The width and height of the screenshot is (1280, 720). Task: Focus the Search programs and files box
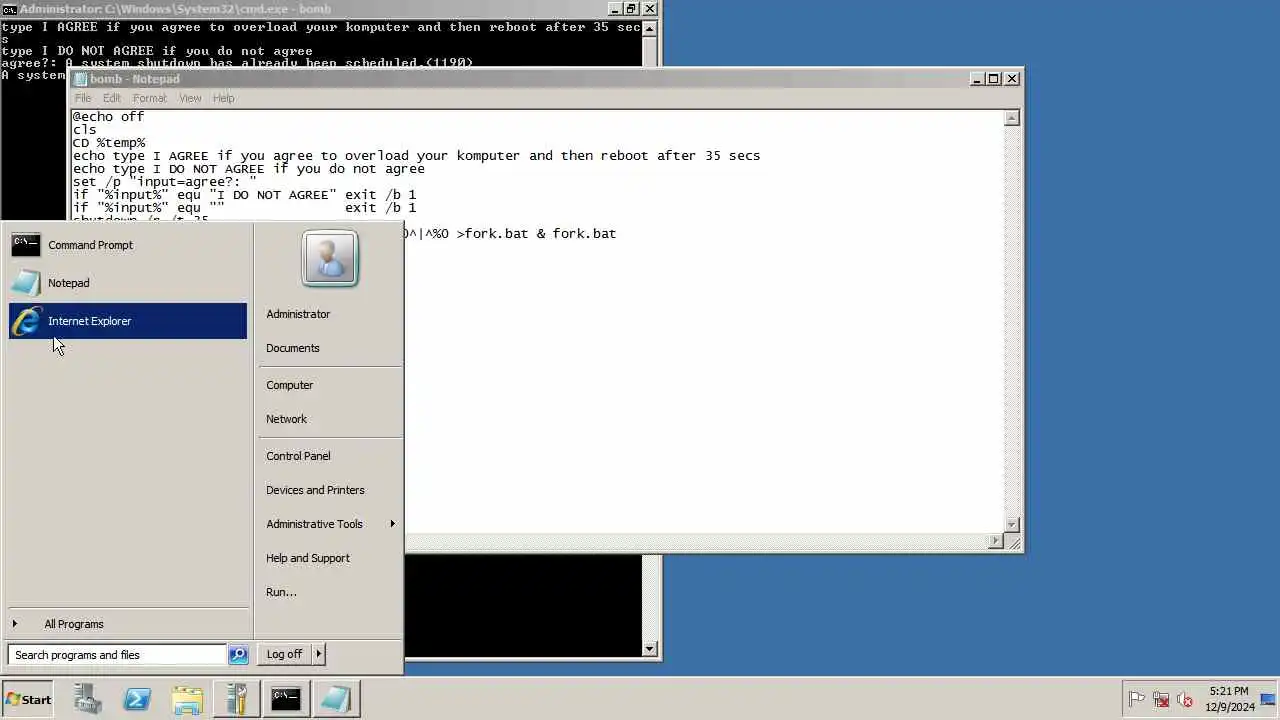tap(118, 655)
